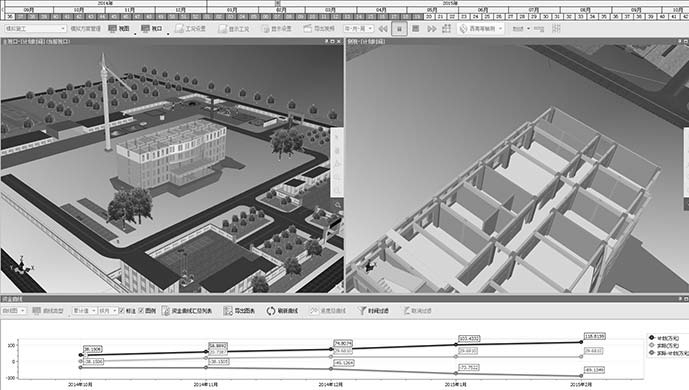
Task: Rewind the simulation timeline
Action: click(x=383, y=29)
